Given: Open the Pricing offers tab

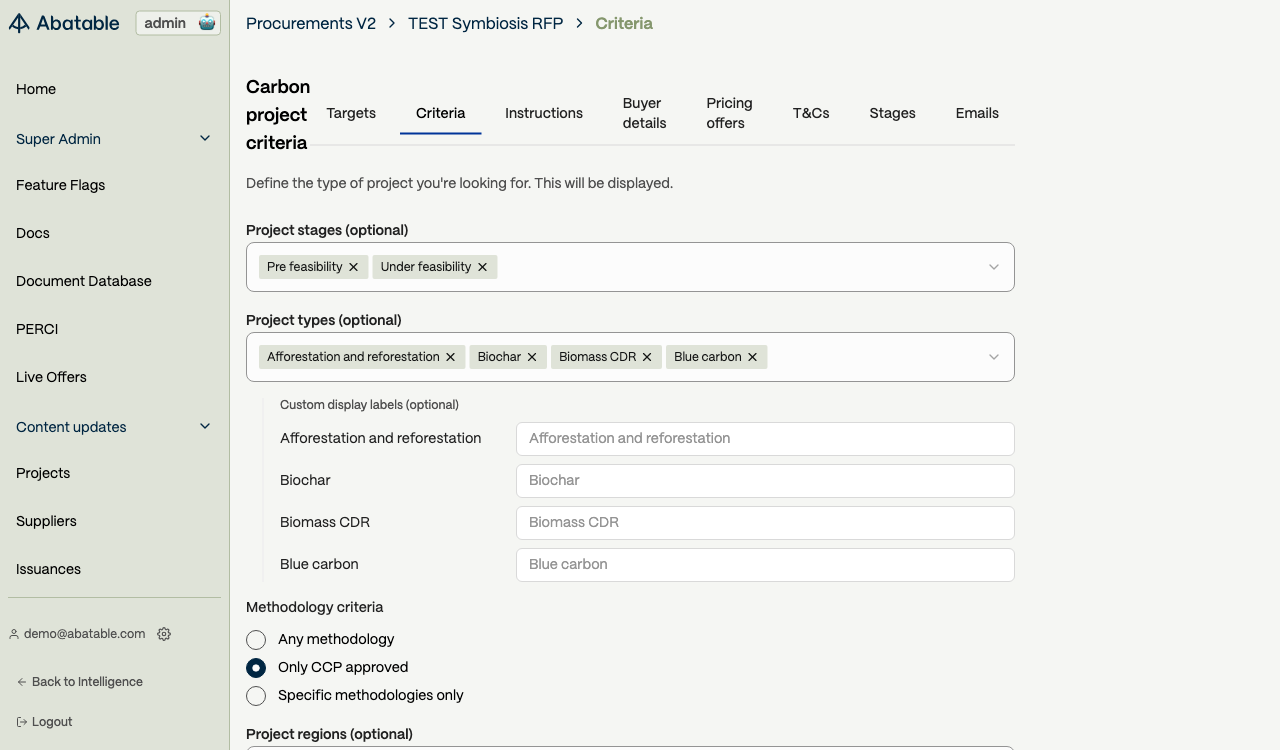Looking at the screenshot, I should (x=729, y=113).
